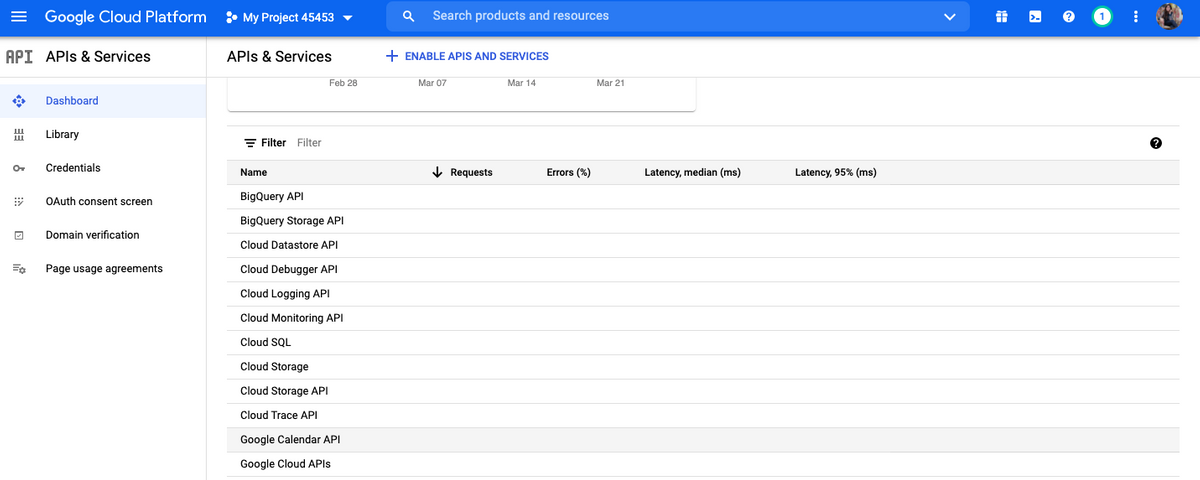Go to Domain verification page
This screenshot has height=480, width=1200.
point(92,235)
